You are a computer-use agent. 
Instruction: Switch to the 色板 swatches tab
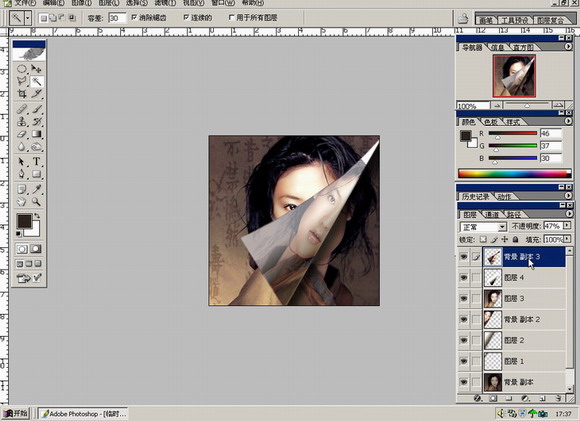491,122
